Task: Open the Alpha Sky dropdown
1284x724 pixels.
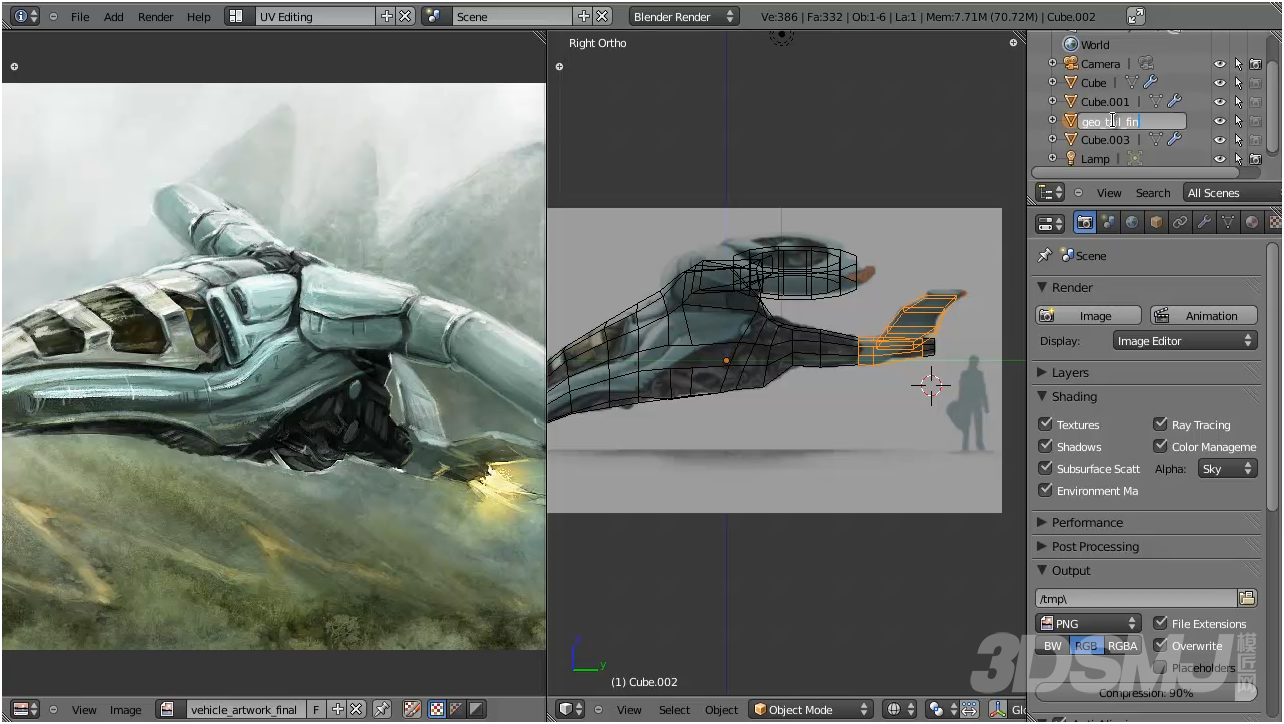Action: coord(1227,468)
